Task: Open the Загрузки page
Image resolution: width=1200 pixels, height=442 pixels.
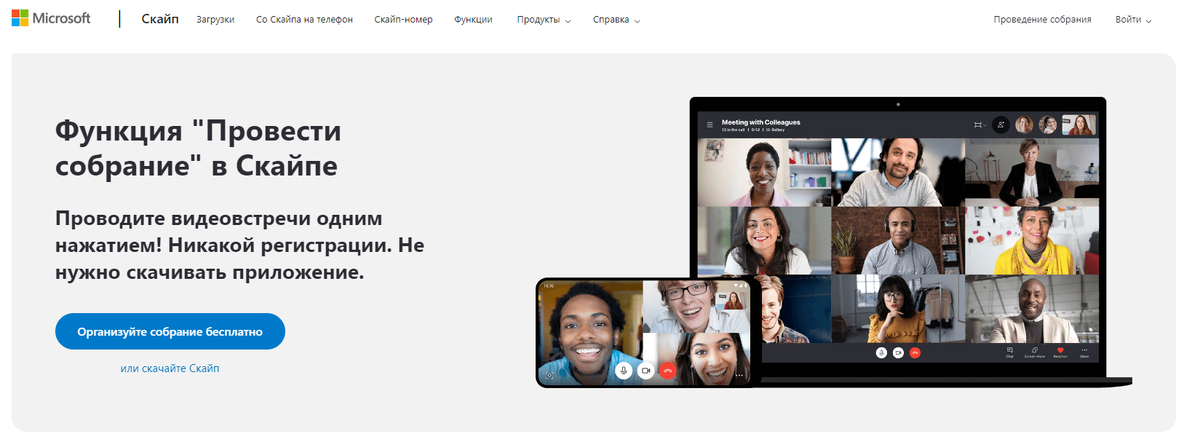Action: [215, 20]
